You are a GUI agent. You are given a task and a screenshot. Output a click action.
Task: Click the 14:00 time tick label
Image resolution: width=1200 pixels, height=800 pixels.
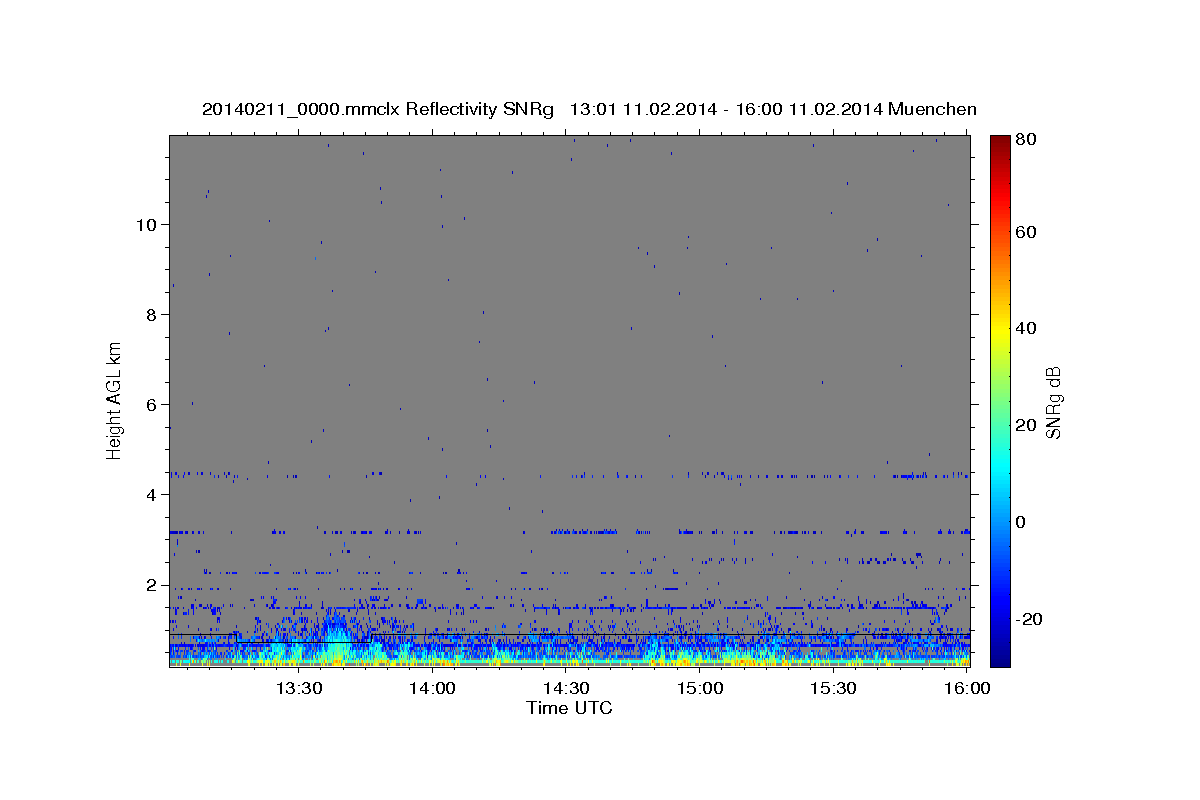432,688
